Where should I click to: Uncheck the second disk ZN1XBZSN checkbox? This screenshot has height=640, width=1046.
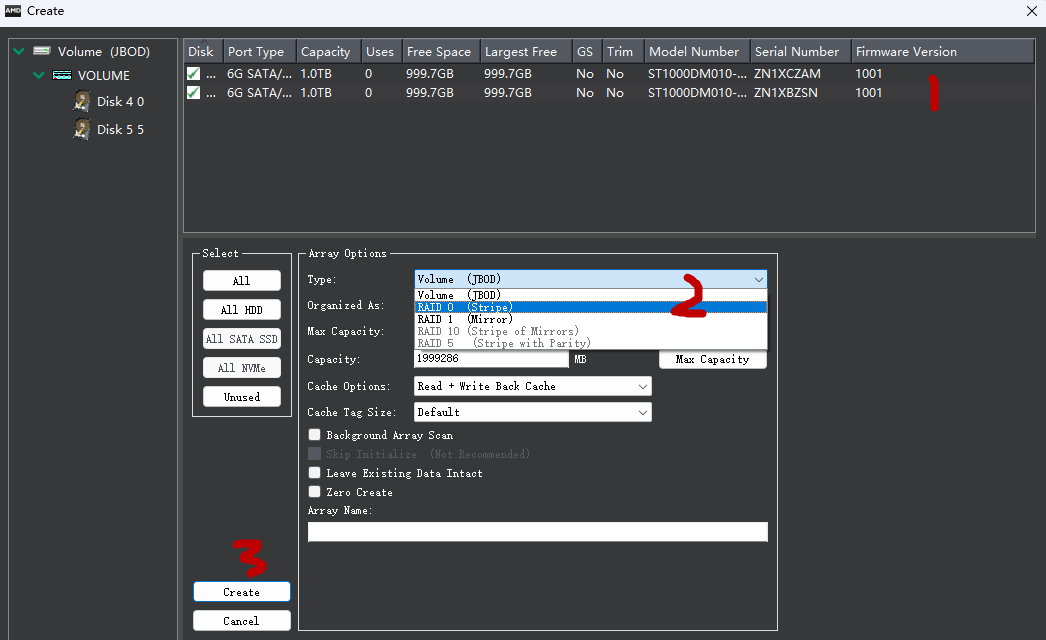click(x=193, y=92)
